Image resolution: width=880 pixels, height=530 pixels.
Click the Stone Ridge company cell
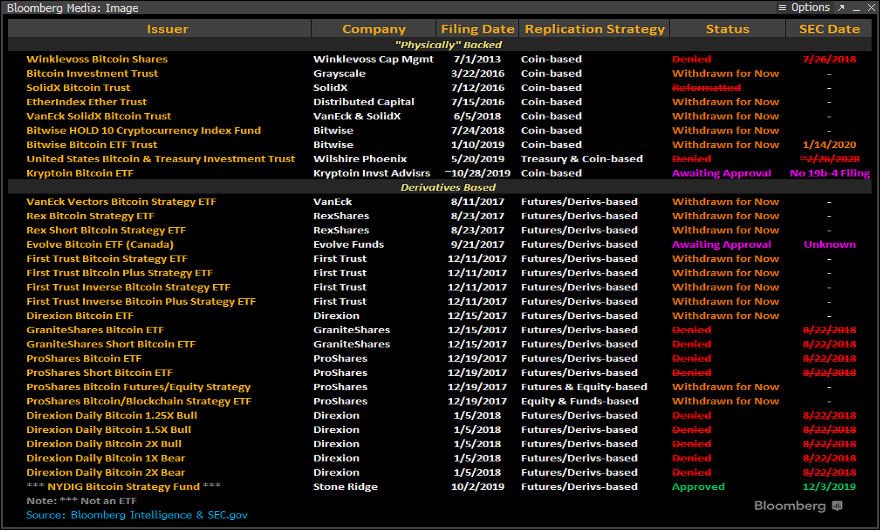tap(345, 487)
